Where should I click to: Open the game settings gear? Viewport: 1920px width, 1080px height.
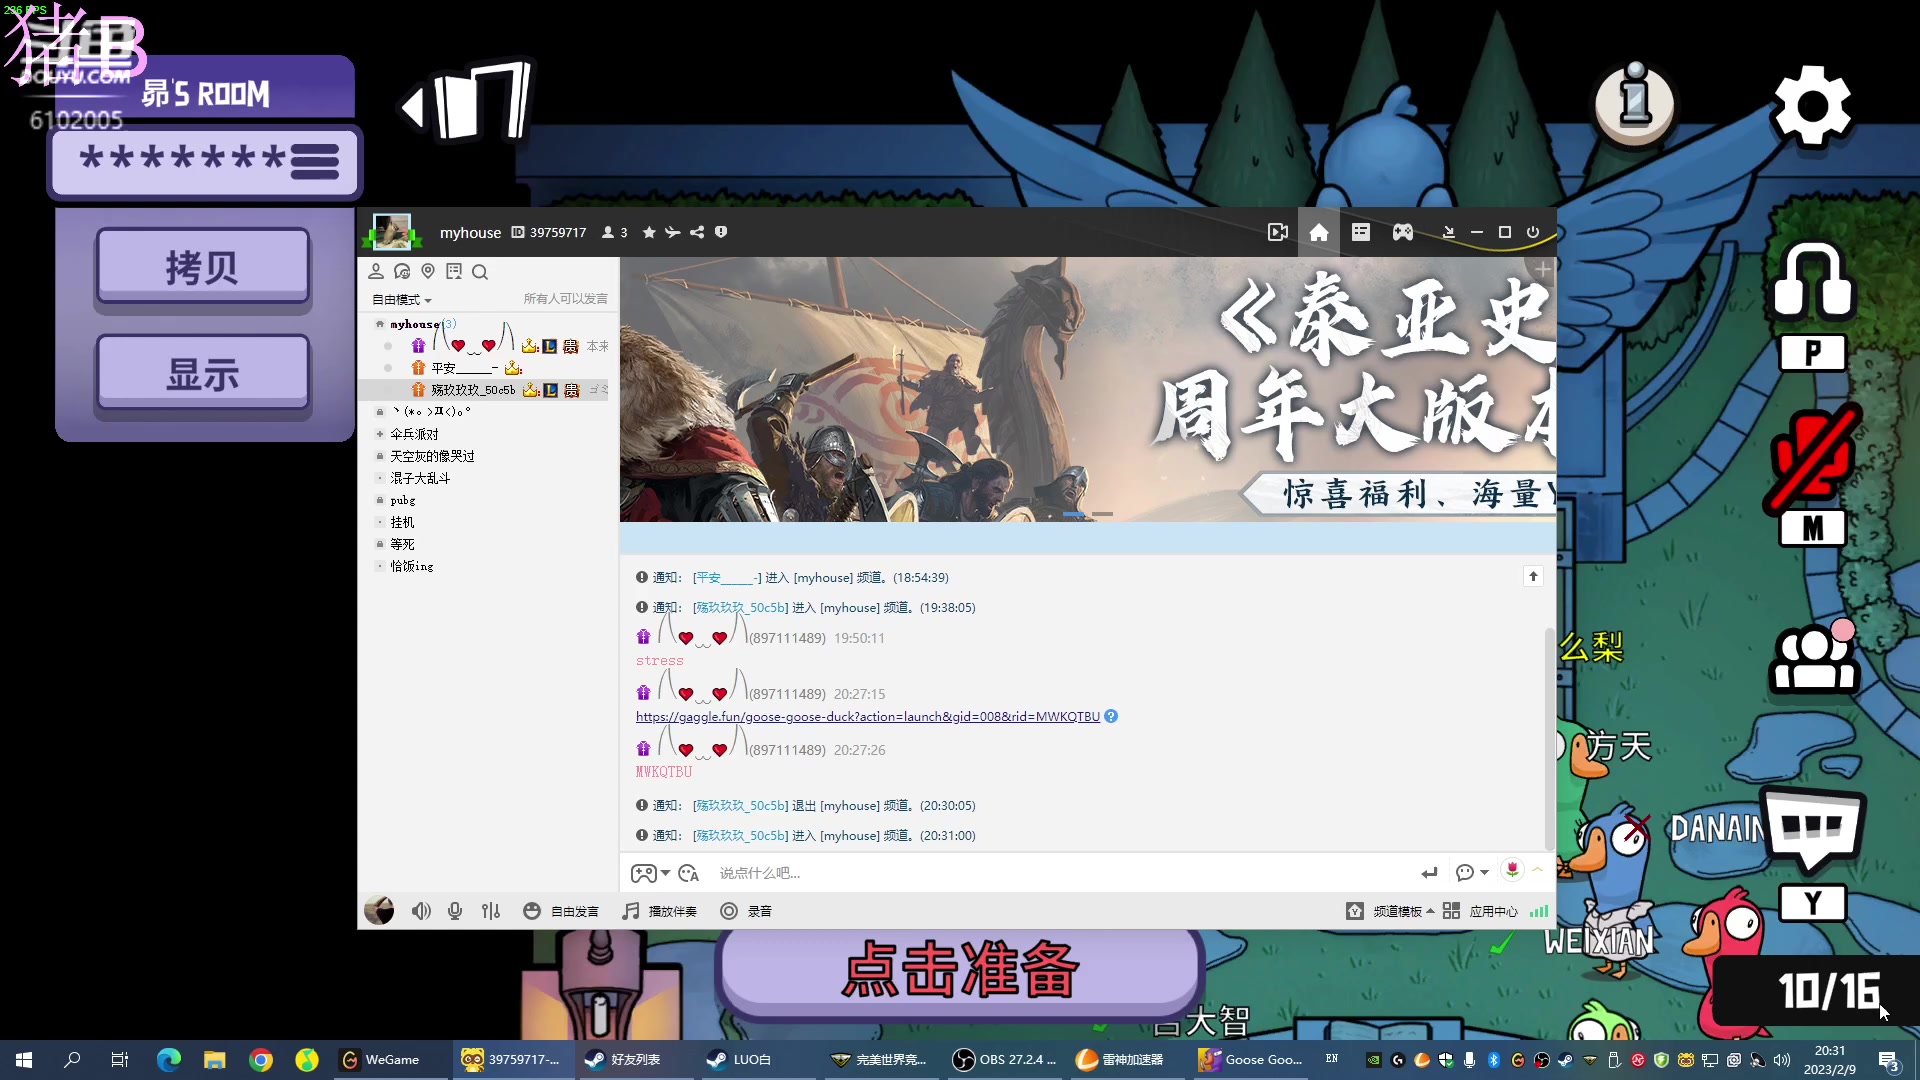[1812, 106]
